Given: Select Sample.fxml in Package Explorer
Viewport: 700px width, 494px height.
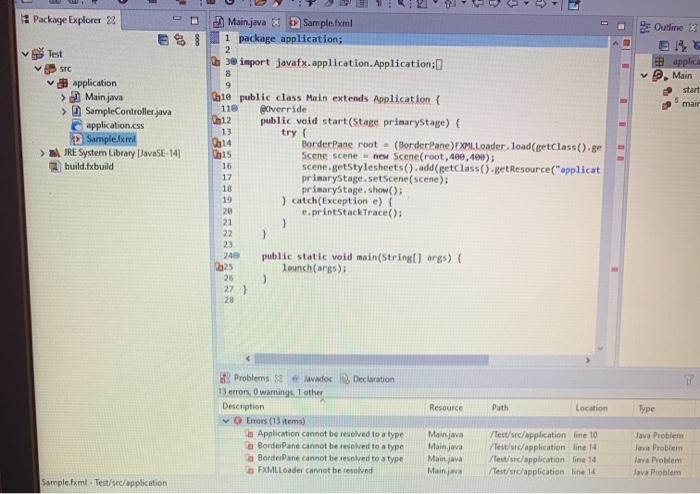Looking at the screenshot, I should (110, 139).
